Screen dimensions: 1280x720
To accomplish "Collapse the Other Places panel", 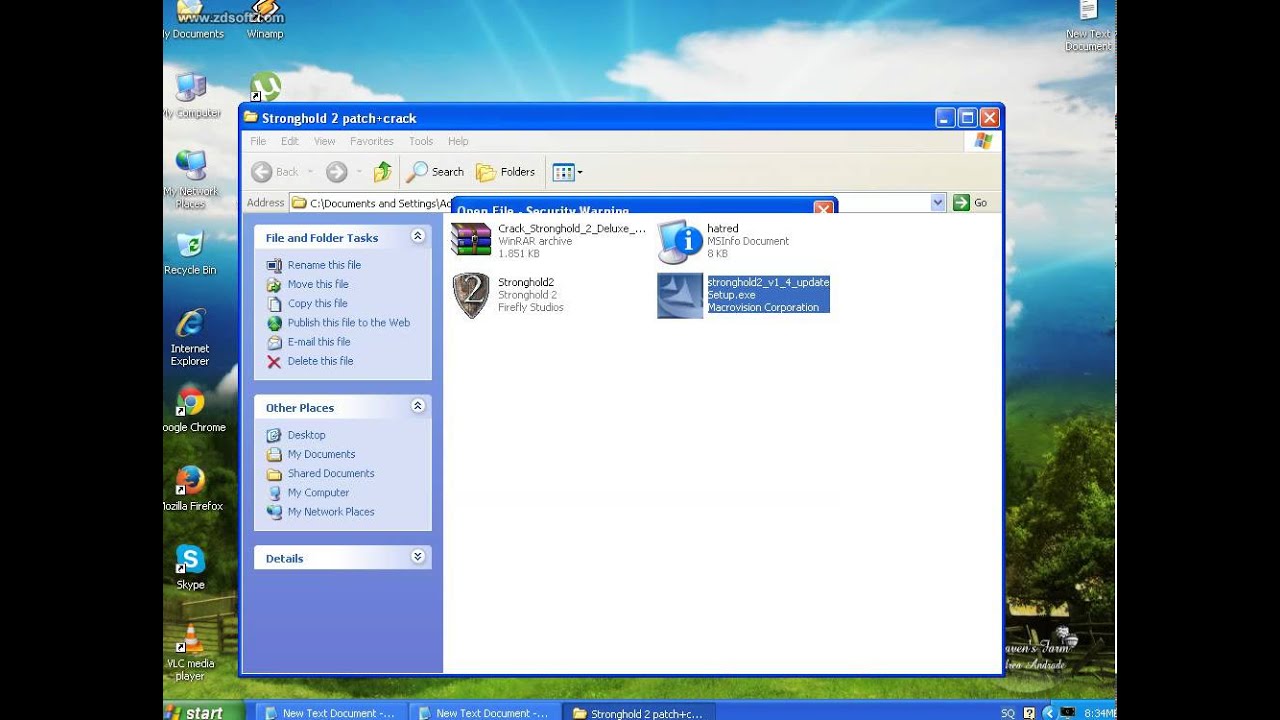I will point(418,406).
